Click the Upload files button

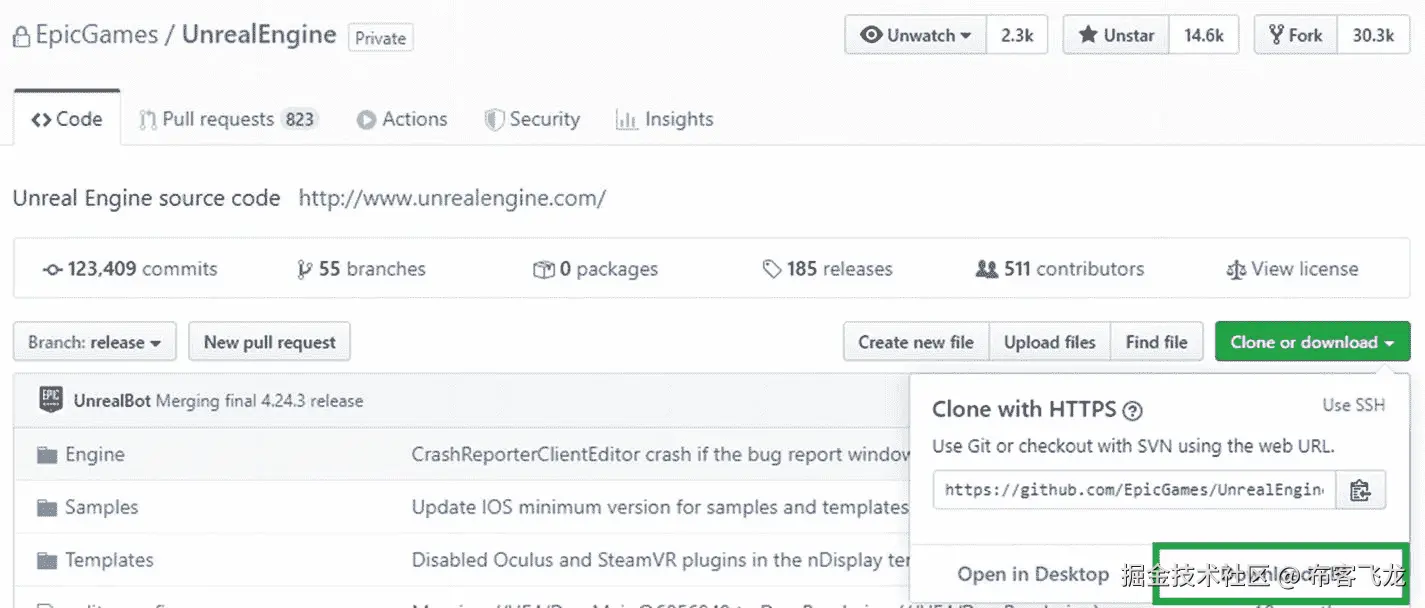[x=1050, y=342]
